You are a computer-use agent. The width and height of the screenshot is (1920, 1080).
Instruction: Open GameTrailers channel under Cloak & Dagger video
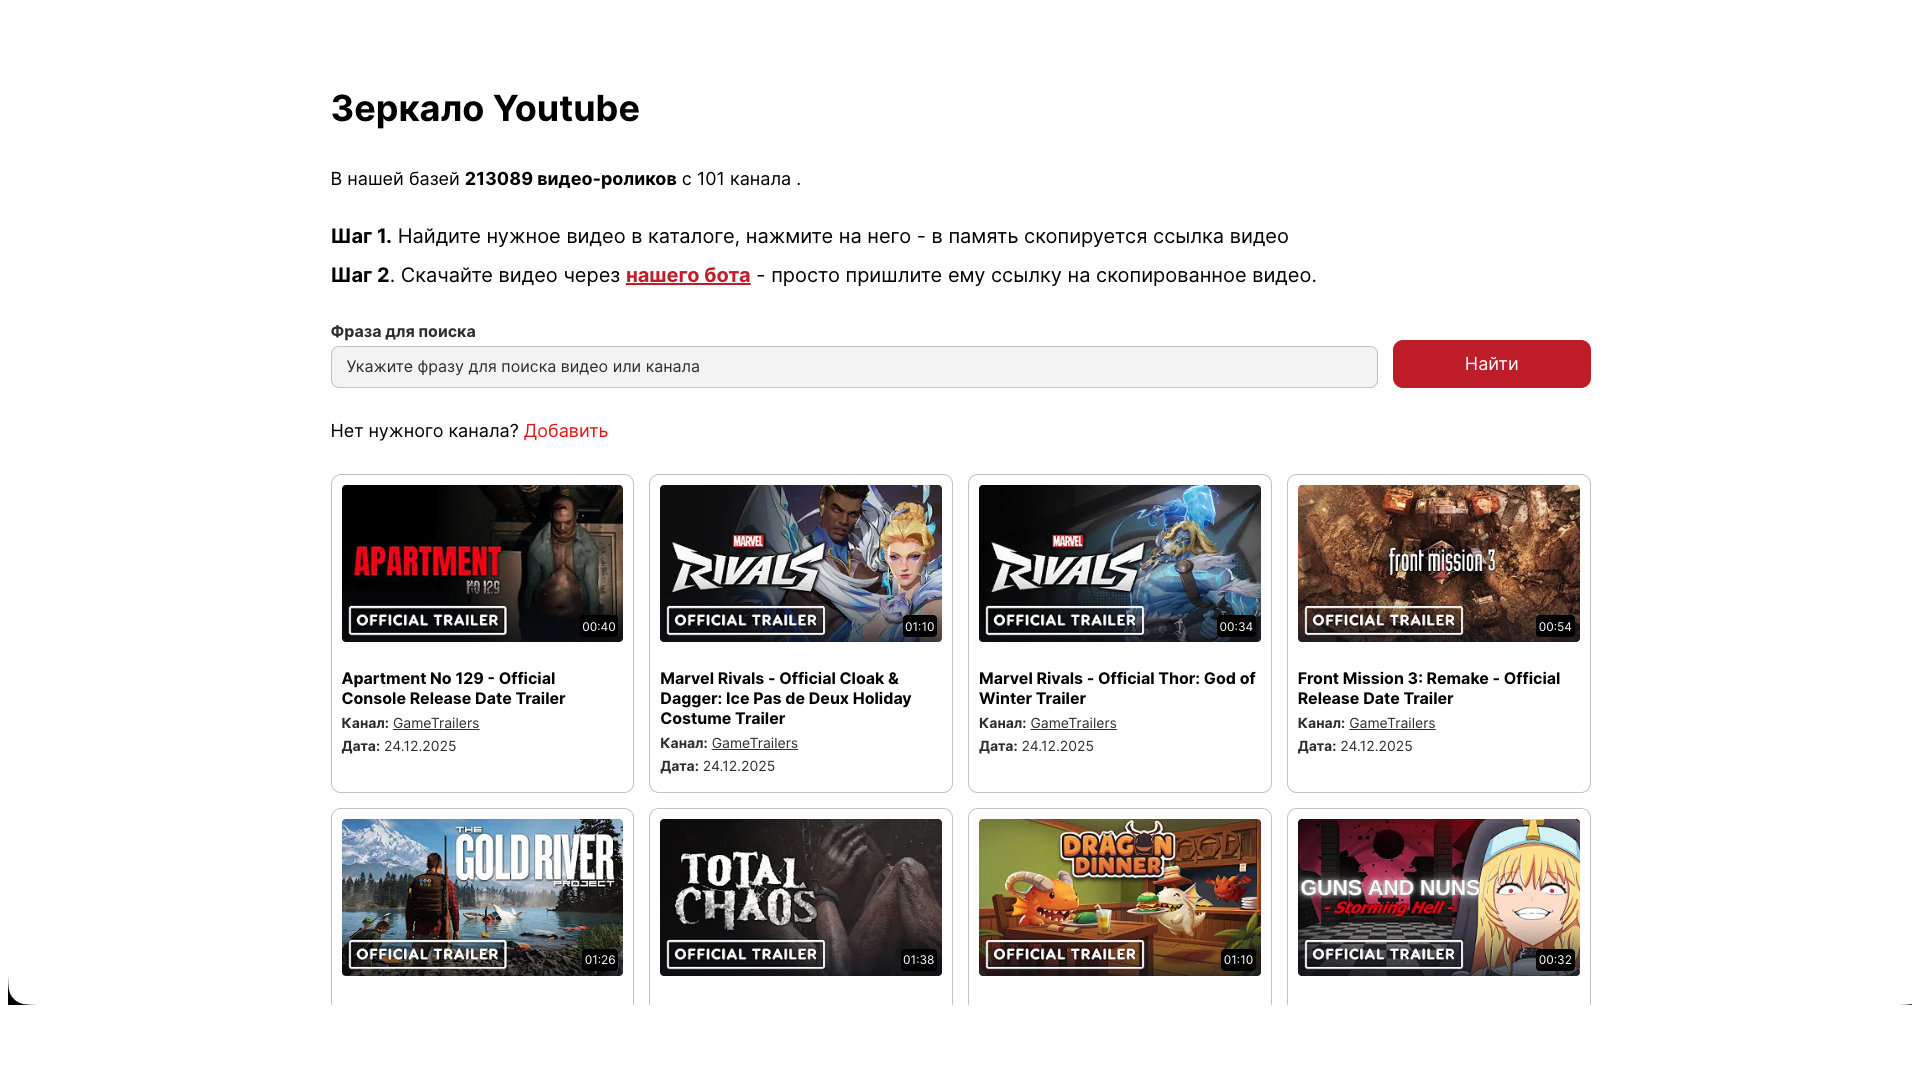point(755,743)
